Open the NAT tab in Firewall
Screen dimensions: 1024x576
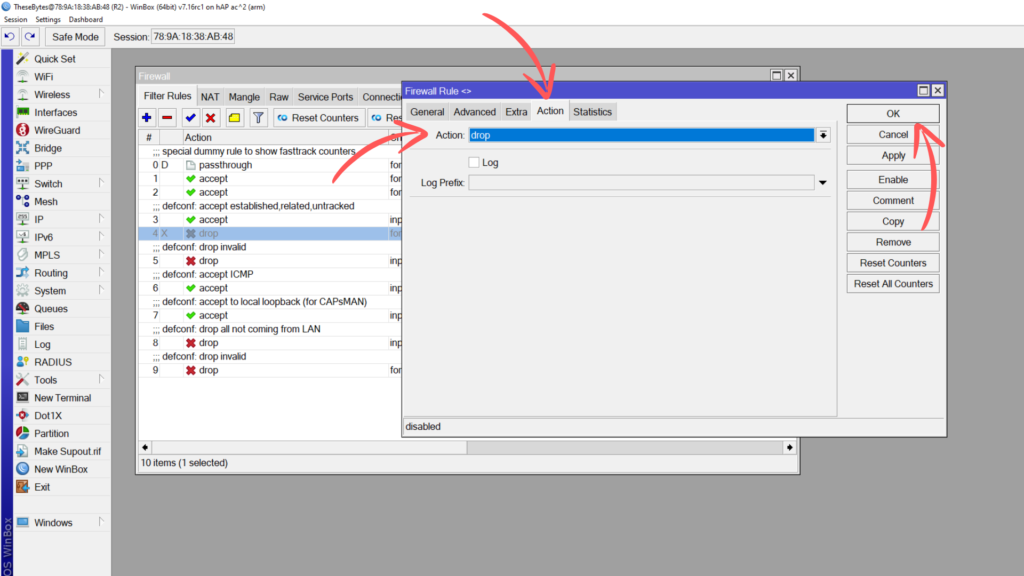(210, 97)
